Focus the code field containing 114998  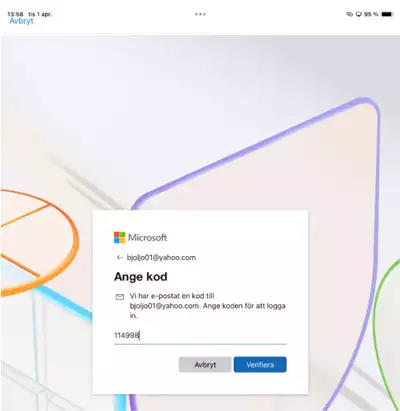pos(200,336)
